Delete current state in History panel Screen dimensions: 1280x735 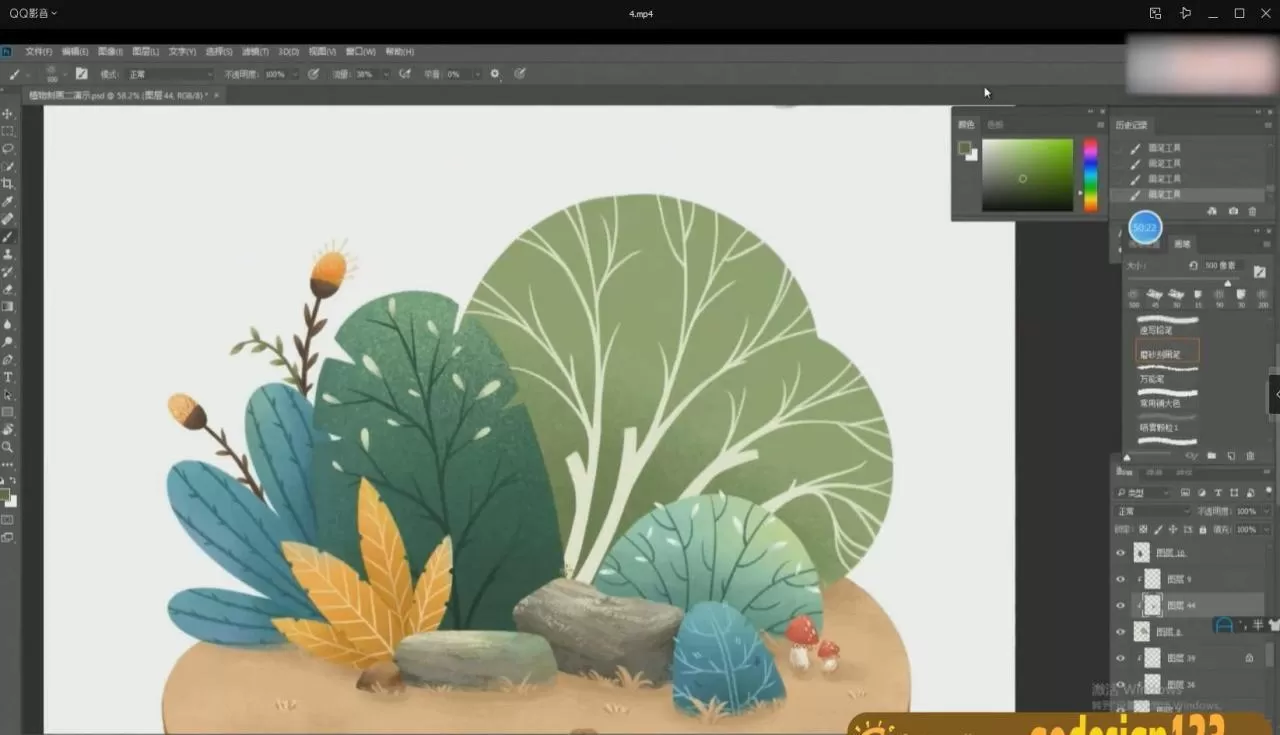(1252, 211)
